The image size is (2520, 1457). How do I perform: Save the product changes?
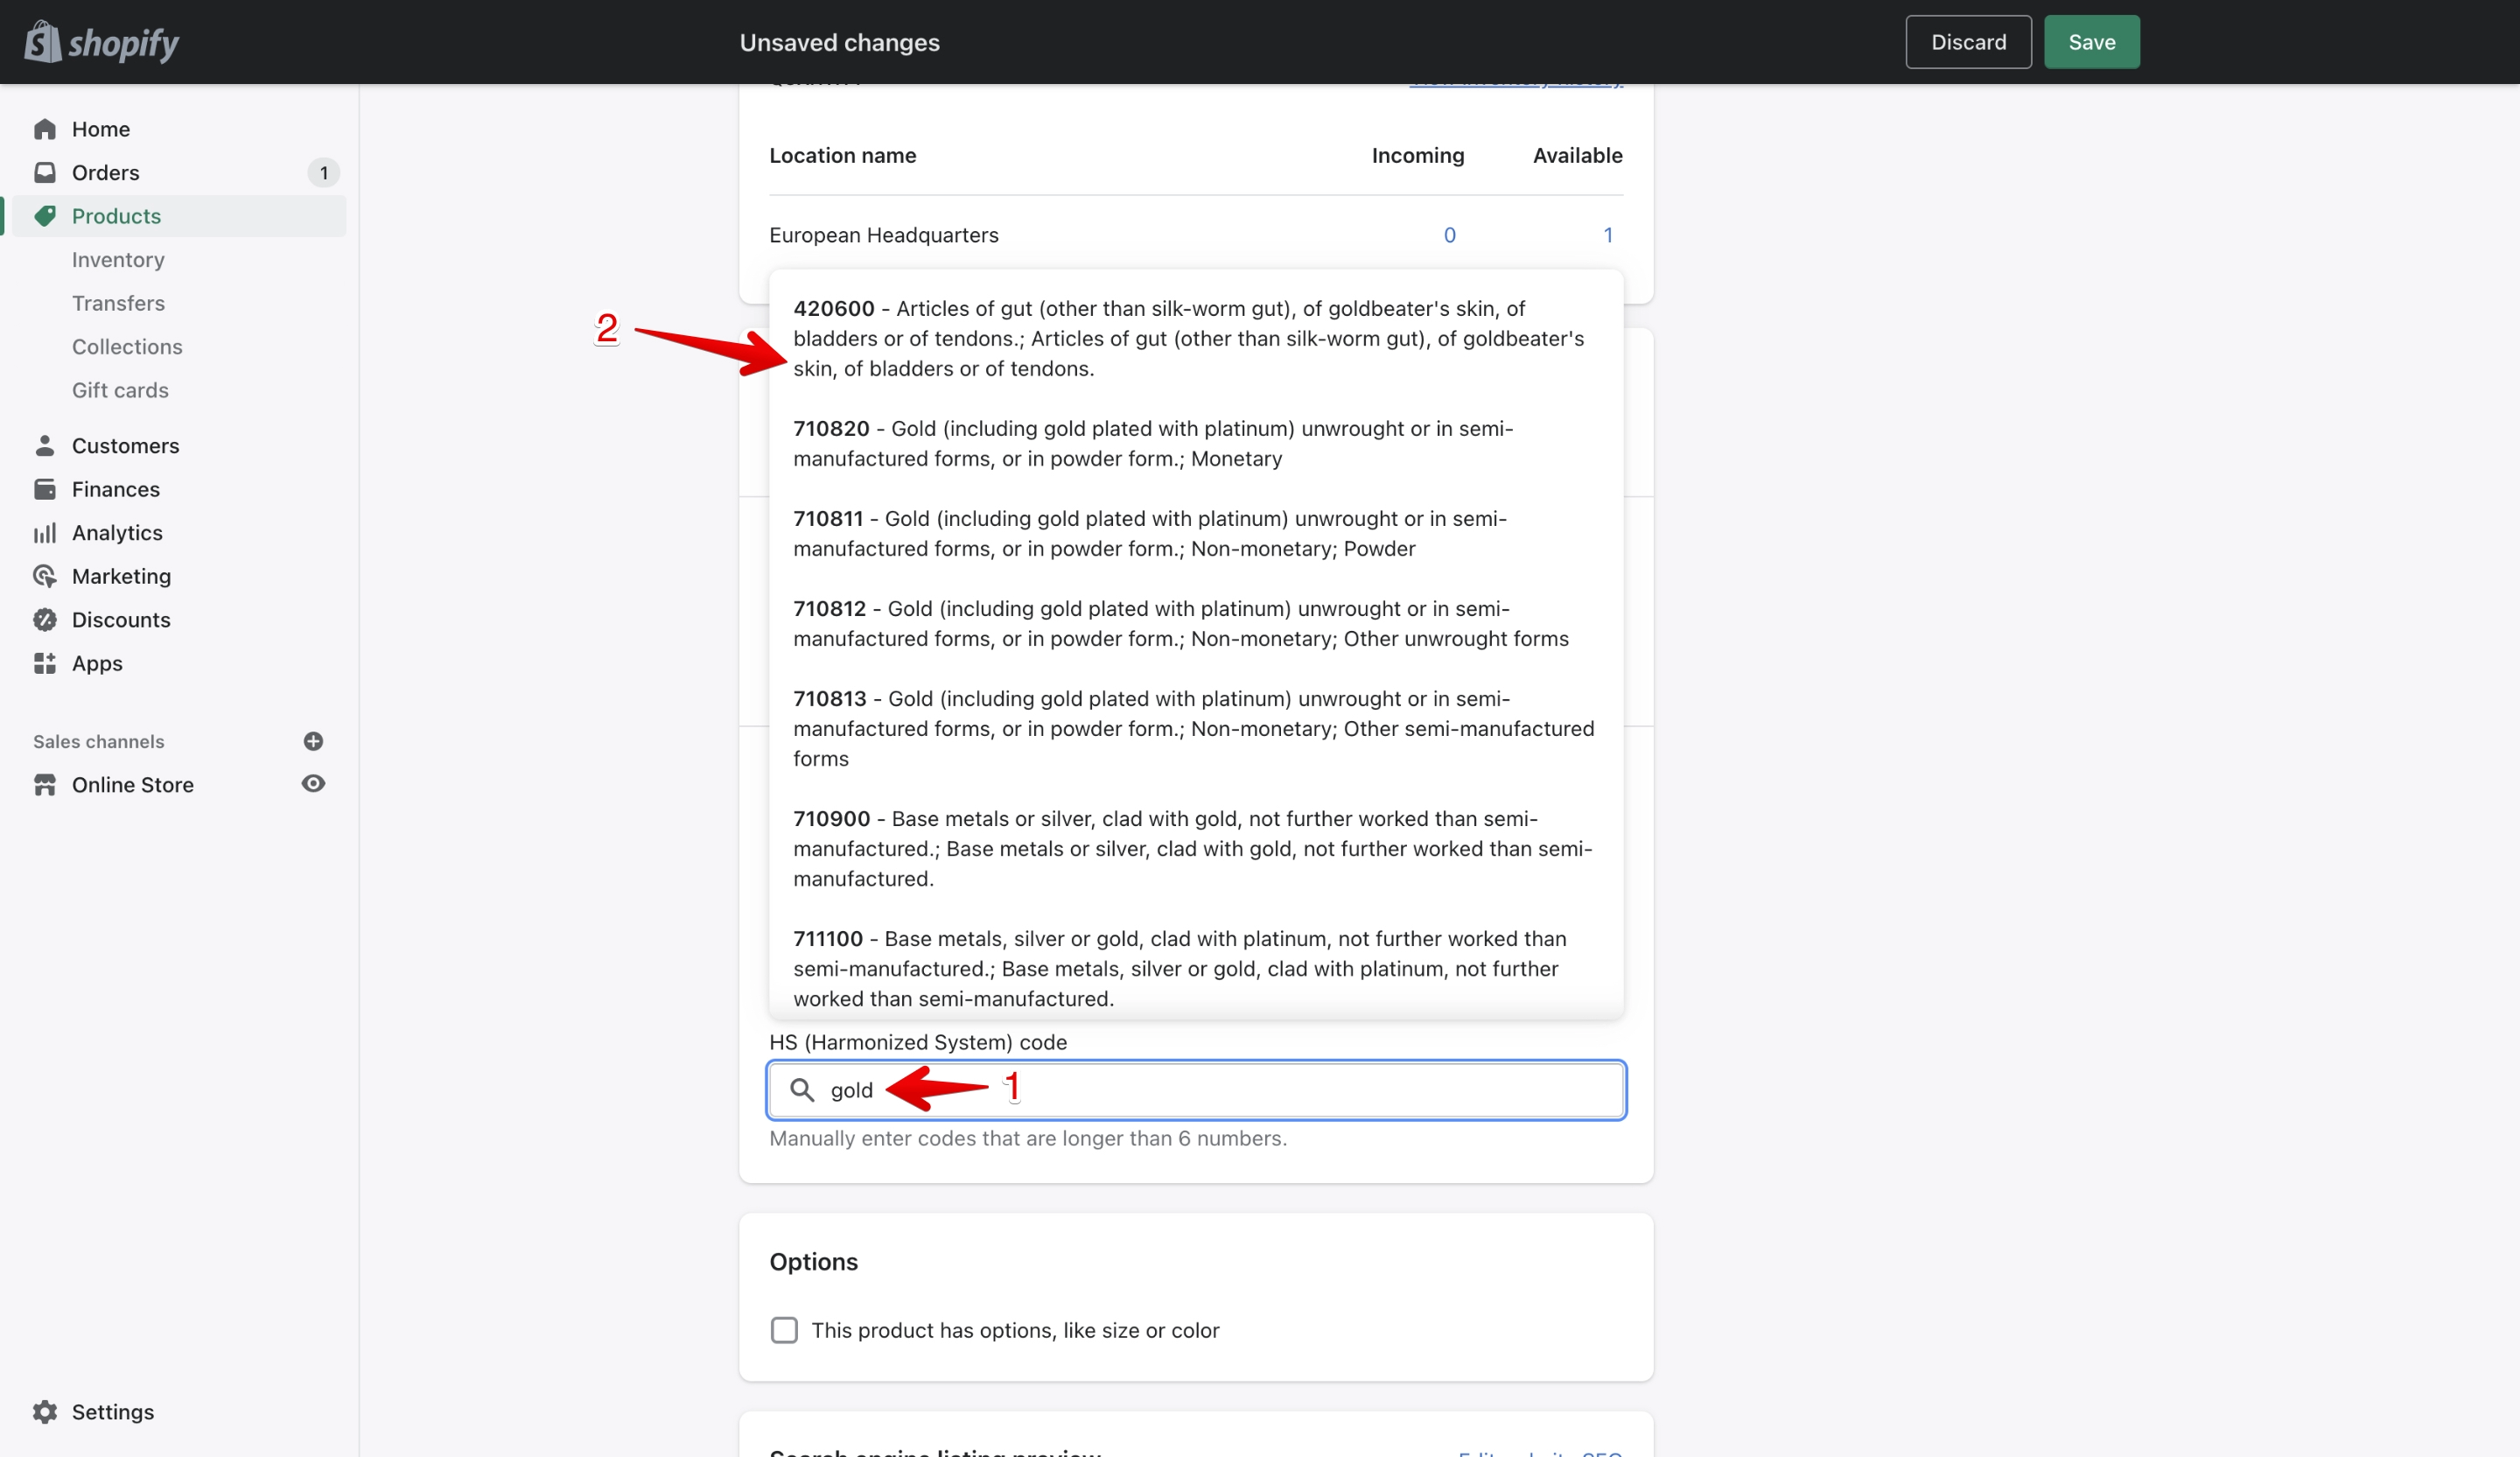[x=2091, y=42]
